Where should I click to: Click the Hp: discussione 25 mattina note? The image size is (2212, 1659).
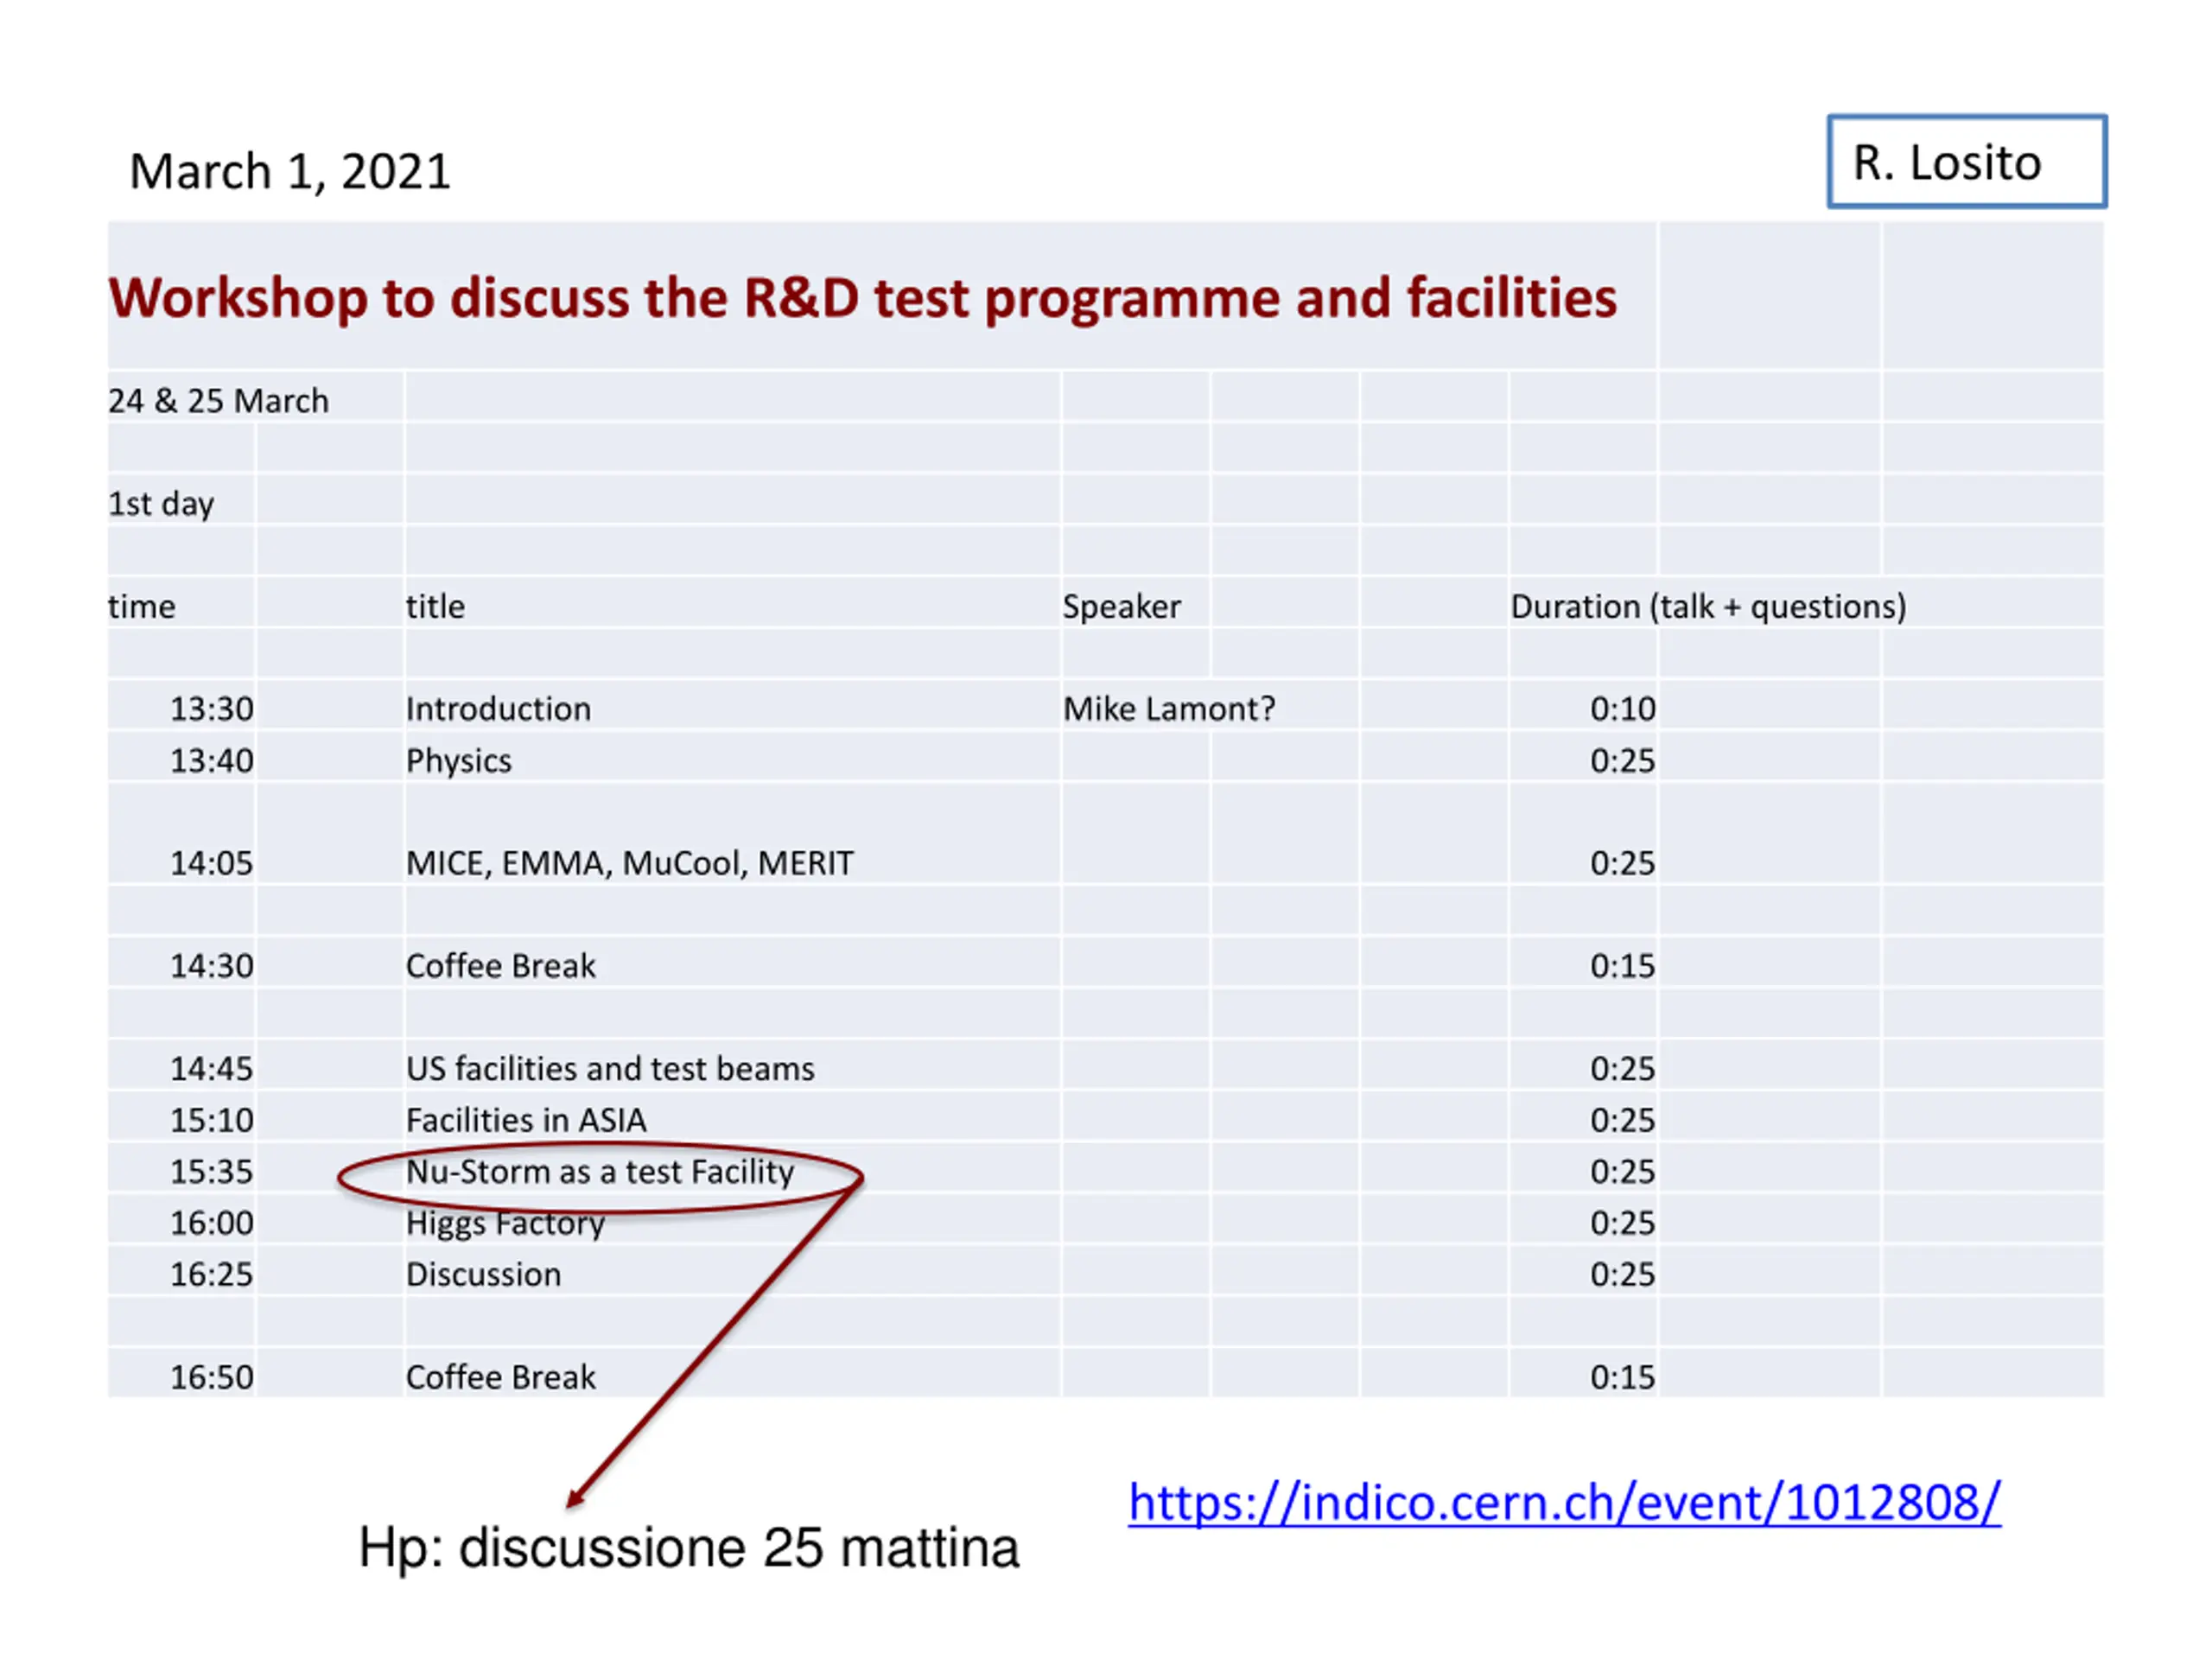(688, 1548)
